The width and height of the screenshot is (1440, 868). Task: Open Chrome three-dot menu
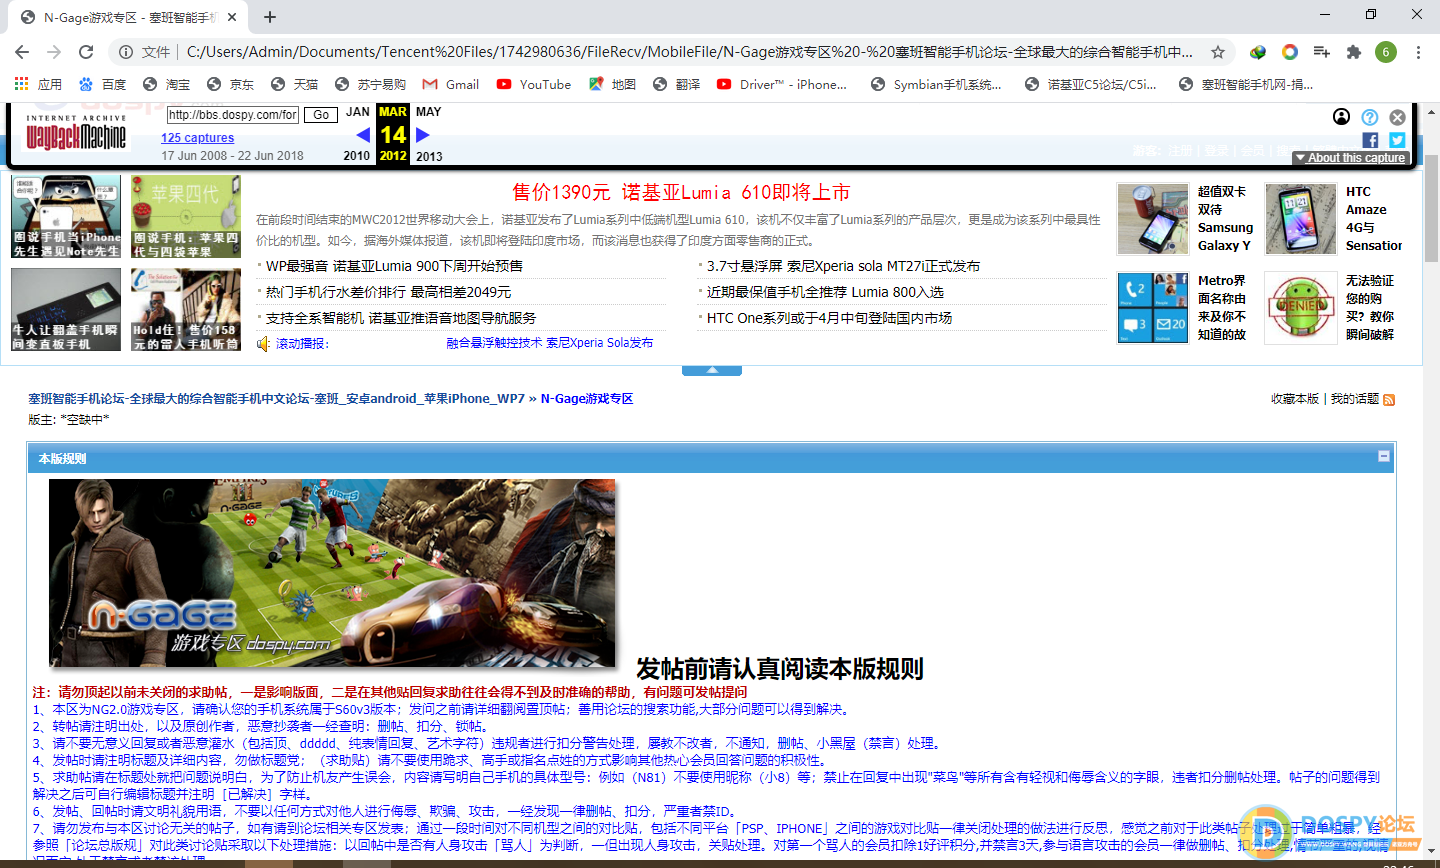point(1418,52)
